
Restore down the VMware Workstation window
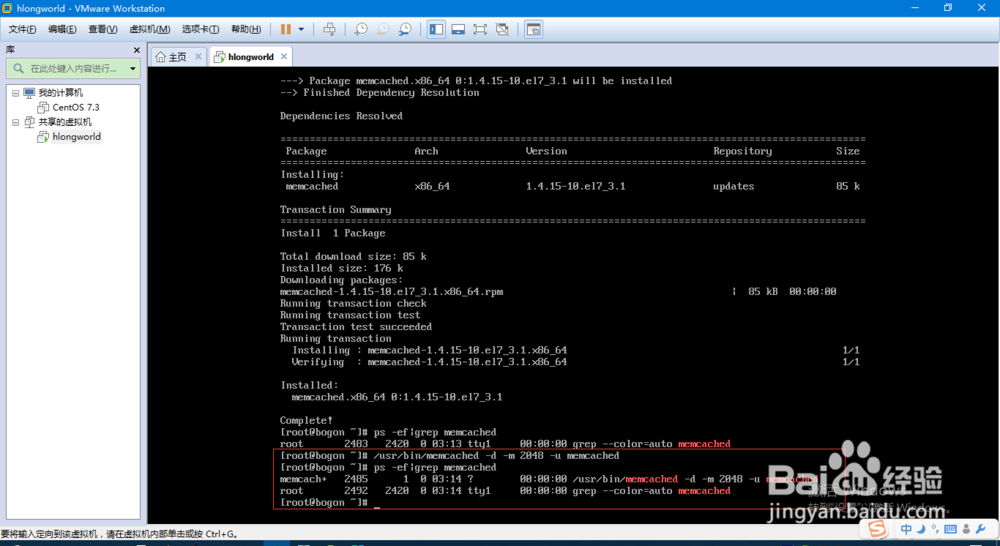(948, 8)
